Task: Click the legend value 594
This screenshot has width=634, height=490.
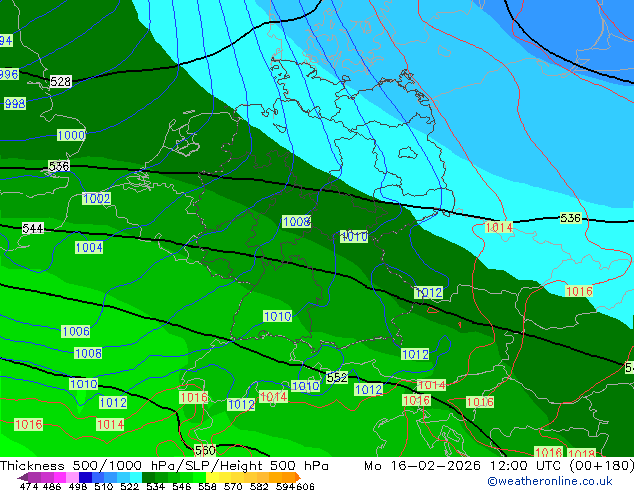Action: pos(285,486)
